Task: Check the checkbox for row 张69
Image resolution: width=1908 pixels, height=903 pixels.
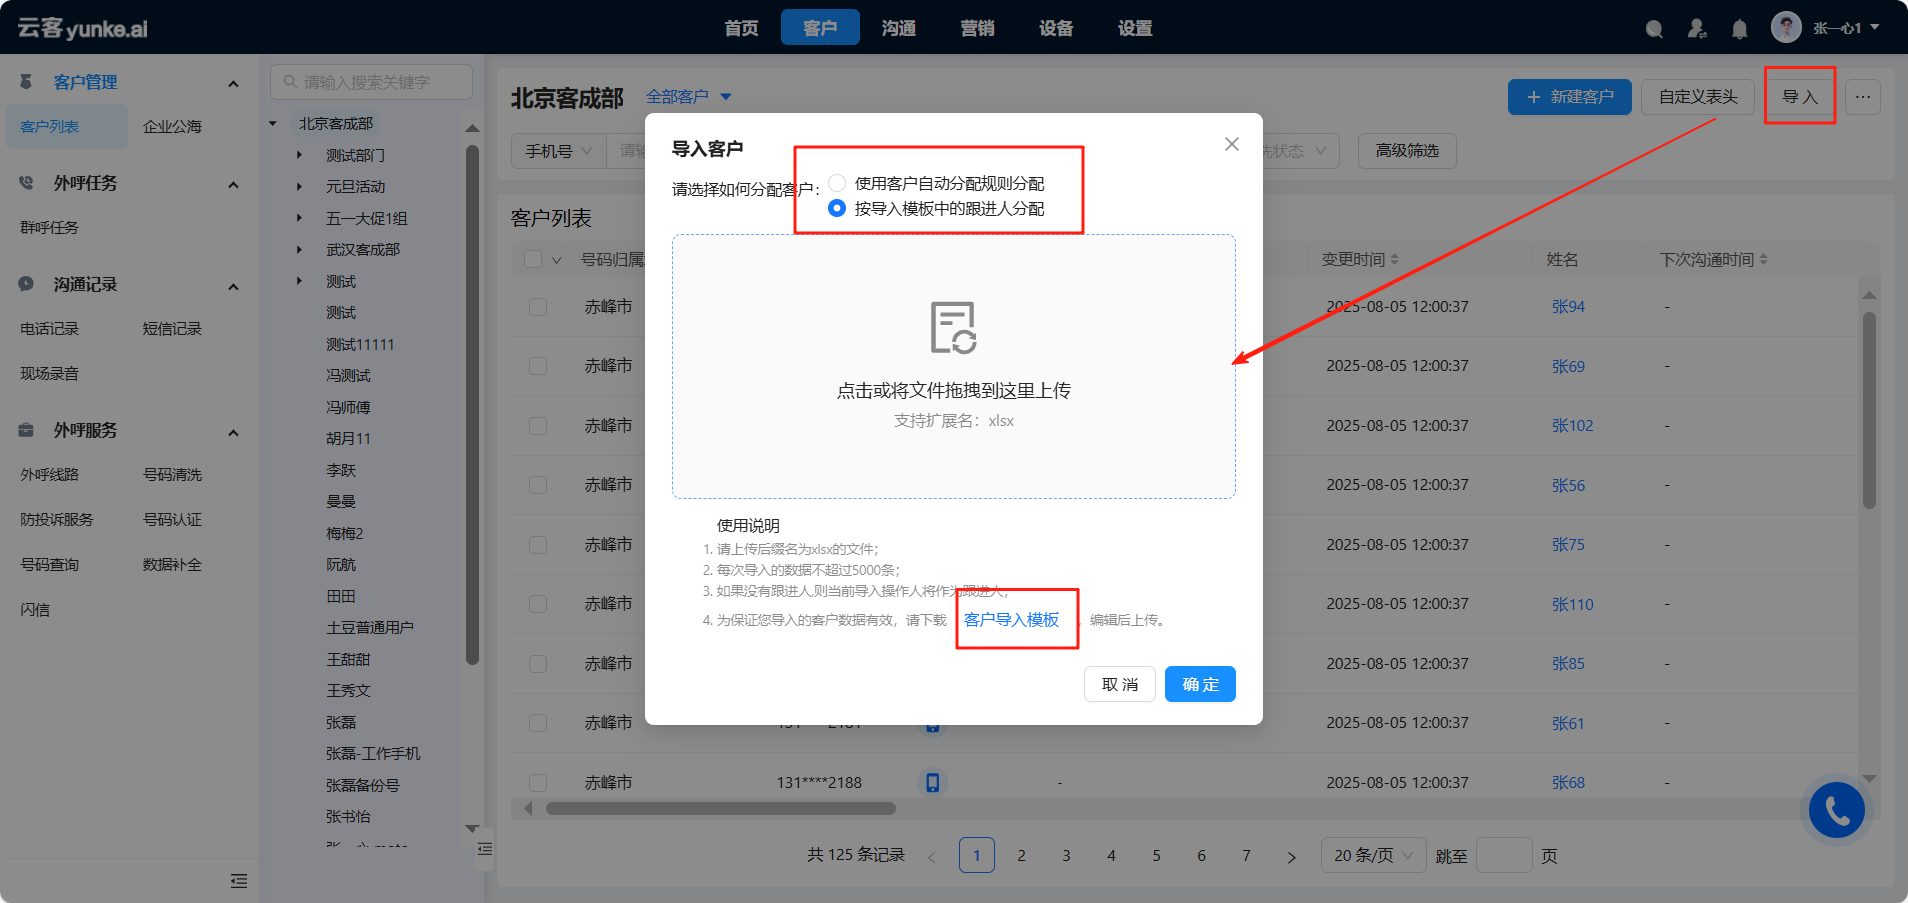Action: tap(538, 366)
